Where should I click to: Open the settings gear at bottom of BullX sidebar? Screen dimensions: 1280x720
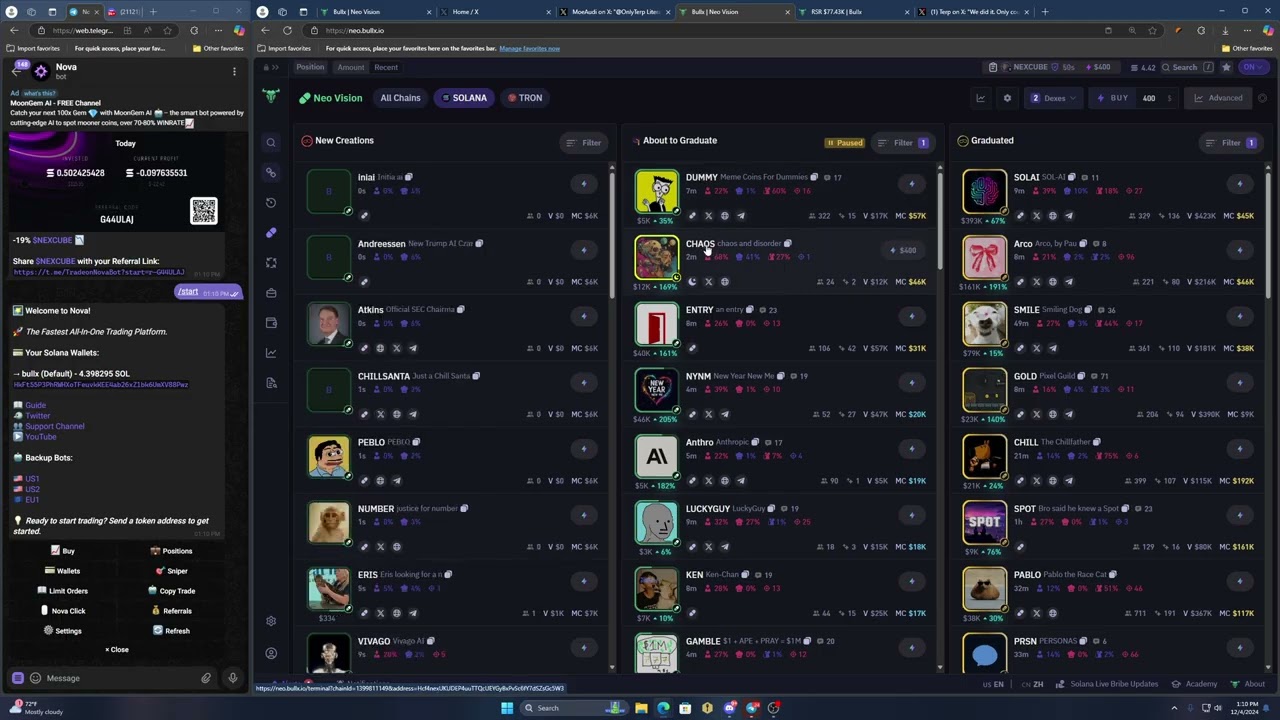[x=271, y=621]
